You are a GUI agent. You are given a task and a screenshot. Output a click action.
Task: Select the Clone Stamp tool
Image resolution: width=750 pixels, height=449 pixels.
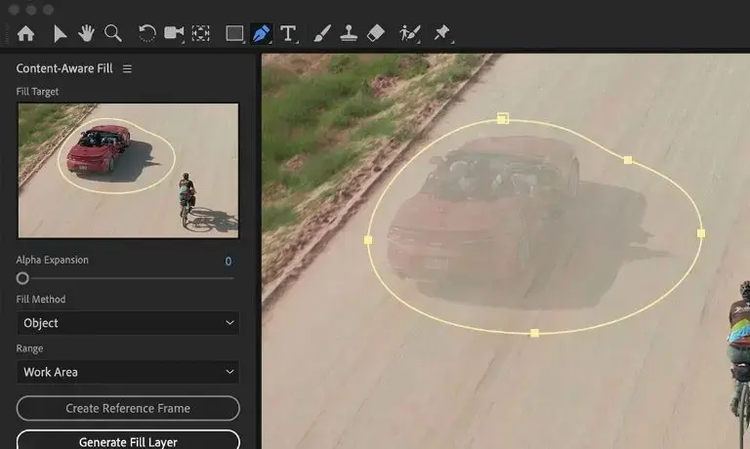349,33
